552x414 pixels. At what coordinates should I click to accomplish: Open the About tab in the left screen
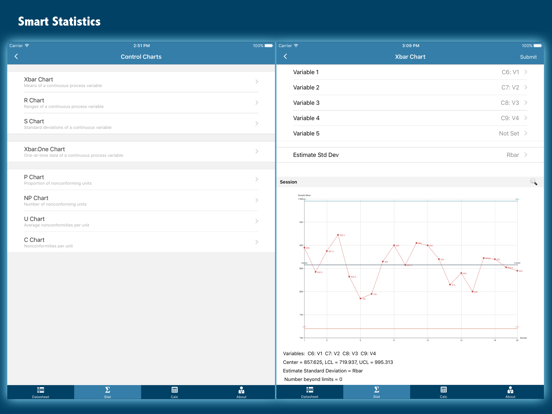click(241, 392)
